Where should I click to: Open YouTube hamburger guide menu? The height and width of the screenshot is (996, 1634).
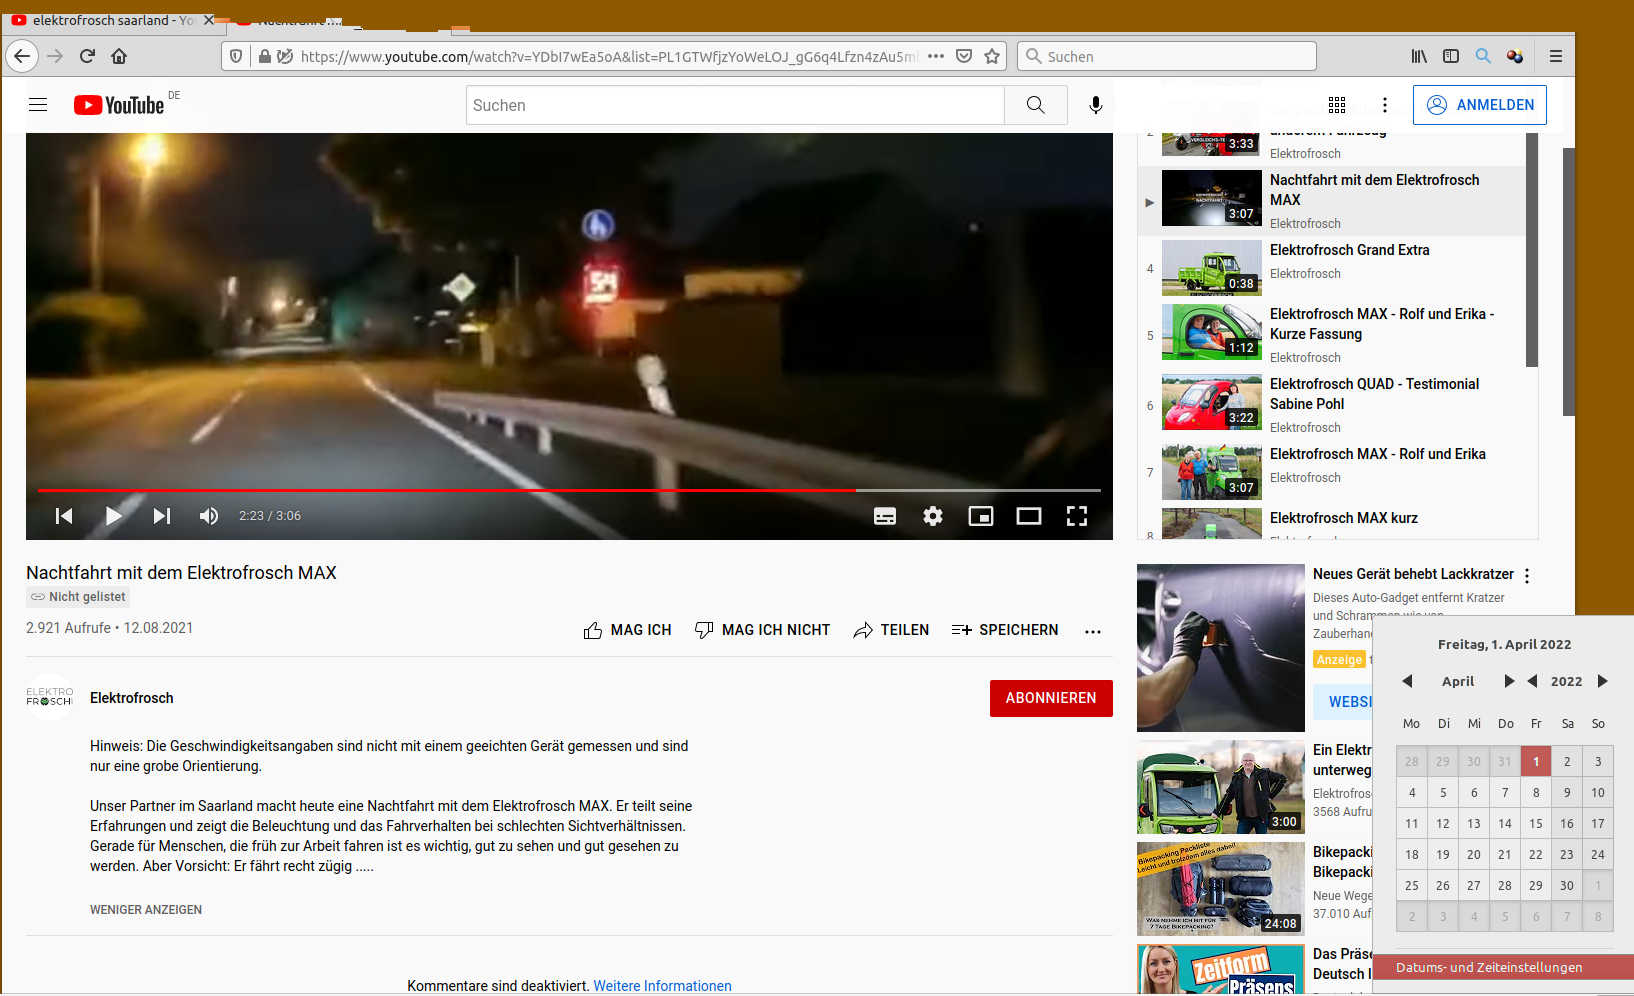[x=38, y=105]
